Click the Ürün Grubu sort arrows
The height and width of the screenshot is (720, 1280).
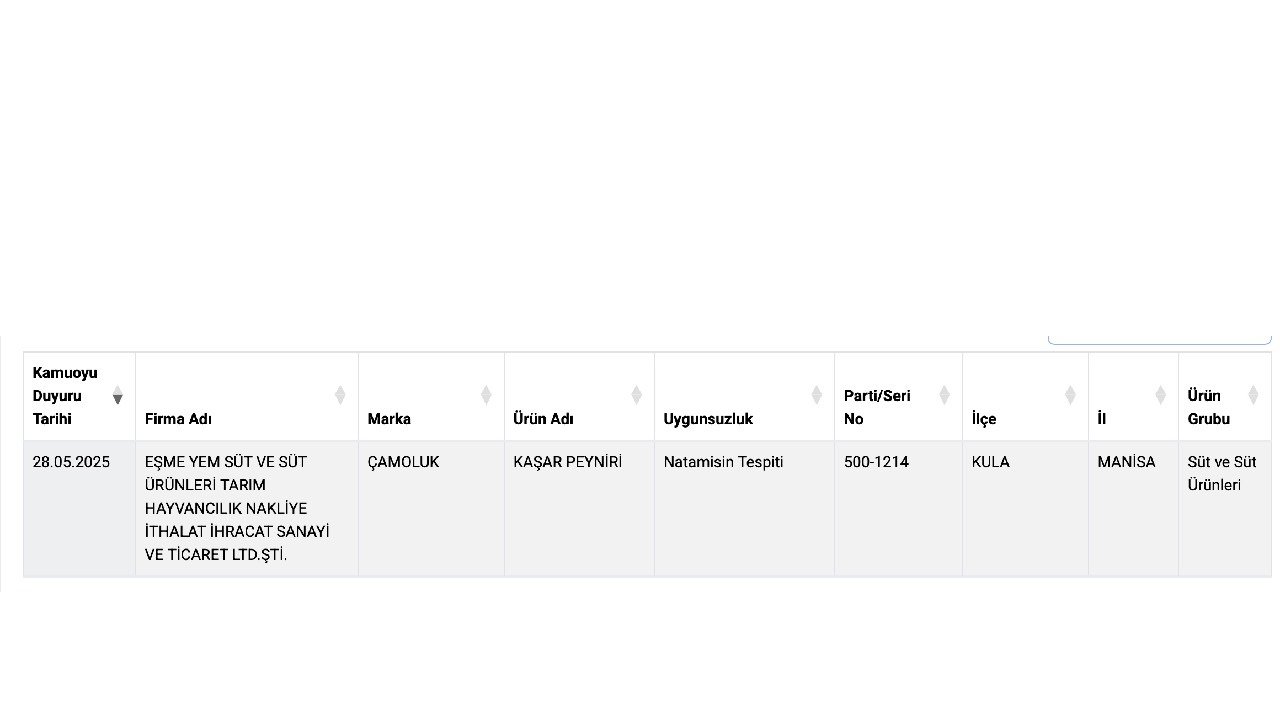(x=1253, y=395)
